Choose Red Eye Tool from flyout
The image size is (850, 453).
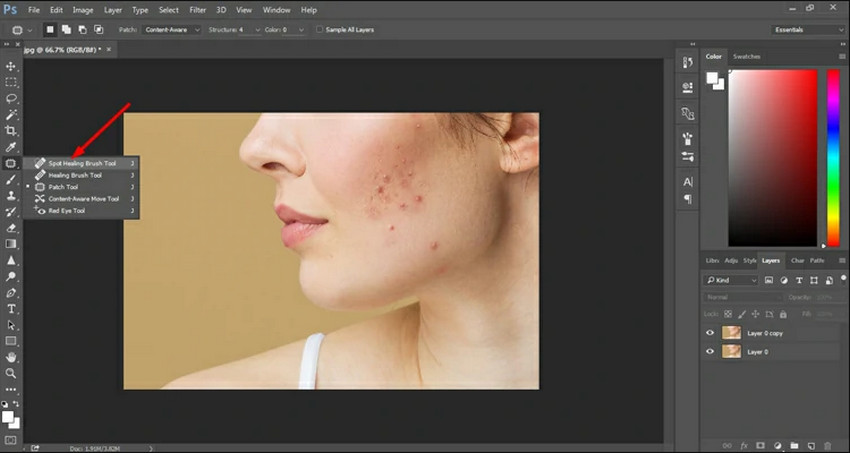click(x=81, y=211)
